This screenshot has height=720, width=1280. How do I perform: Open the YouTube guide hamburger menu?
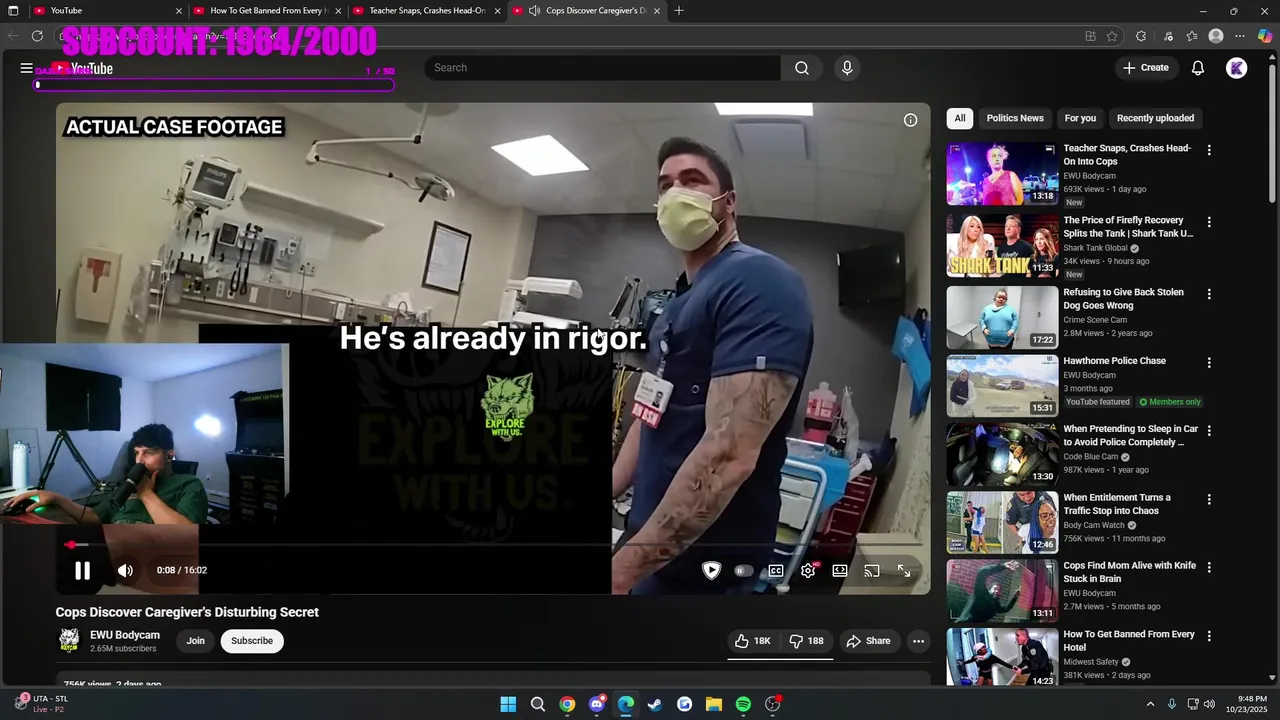pyautogui.click(x=27, y=68)
